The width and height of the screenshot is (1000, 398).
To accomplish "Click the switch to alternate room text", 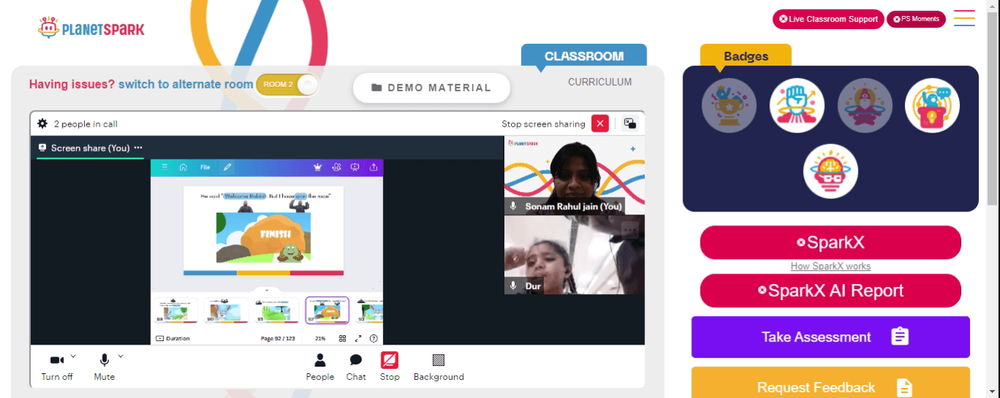I will click(x=186, y=84).
